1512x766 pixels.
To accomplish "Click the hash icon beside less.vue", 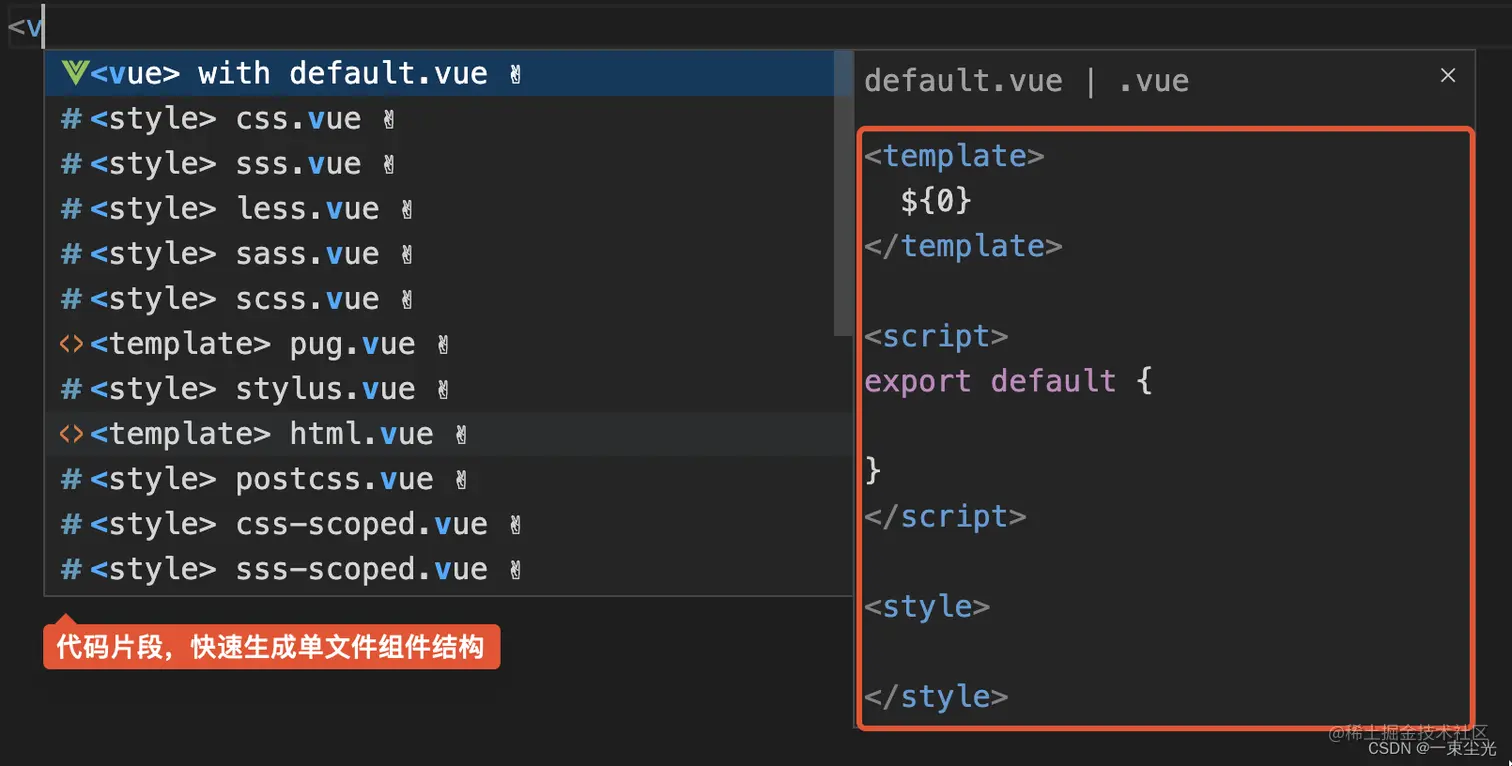I will click(71, 209).
